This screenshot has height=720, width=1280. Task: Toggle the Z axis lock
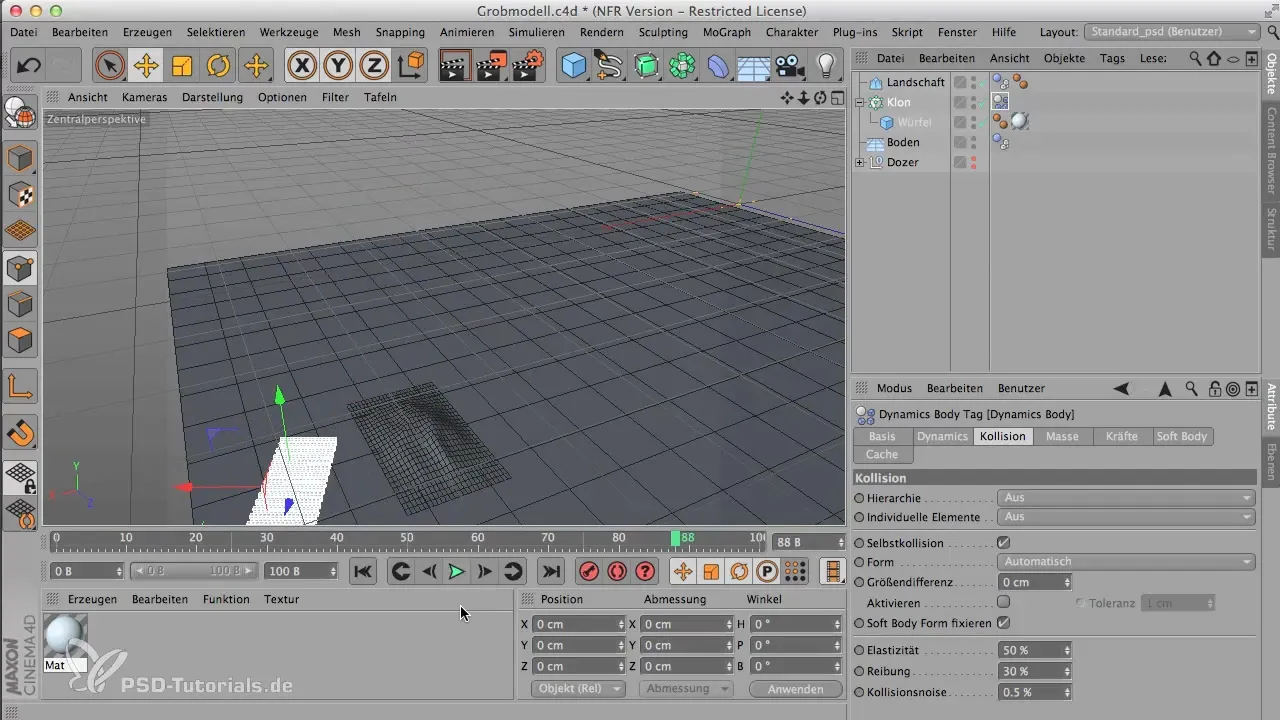(373, 67)
